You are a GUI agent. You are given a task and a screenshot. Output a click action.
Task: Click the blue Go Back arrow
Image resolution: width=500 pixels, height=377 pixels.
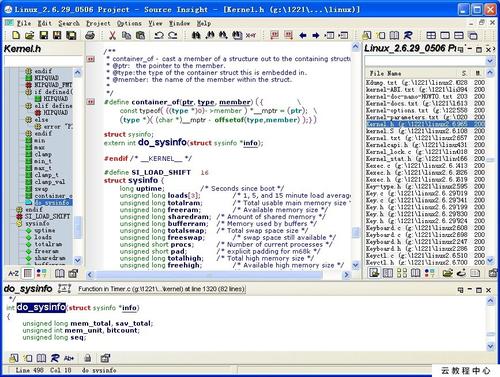tap(303, 35)
